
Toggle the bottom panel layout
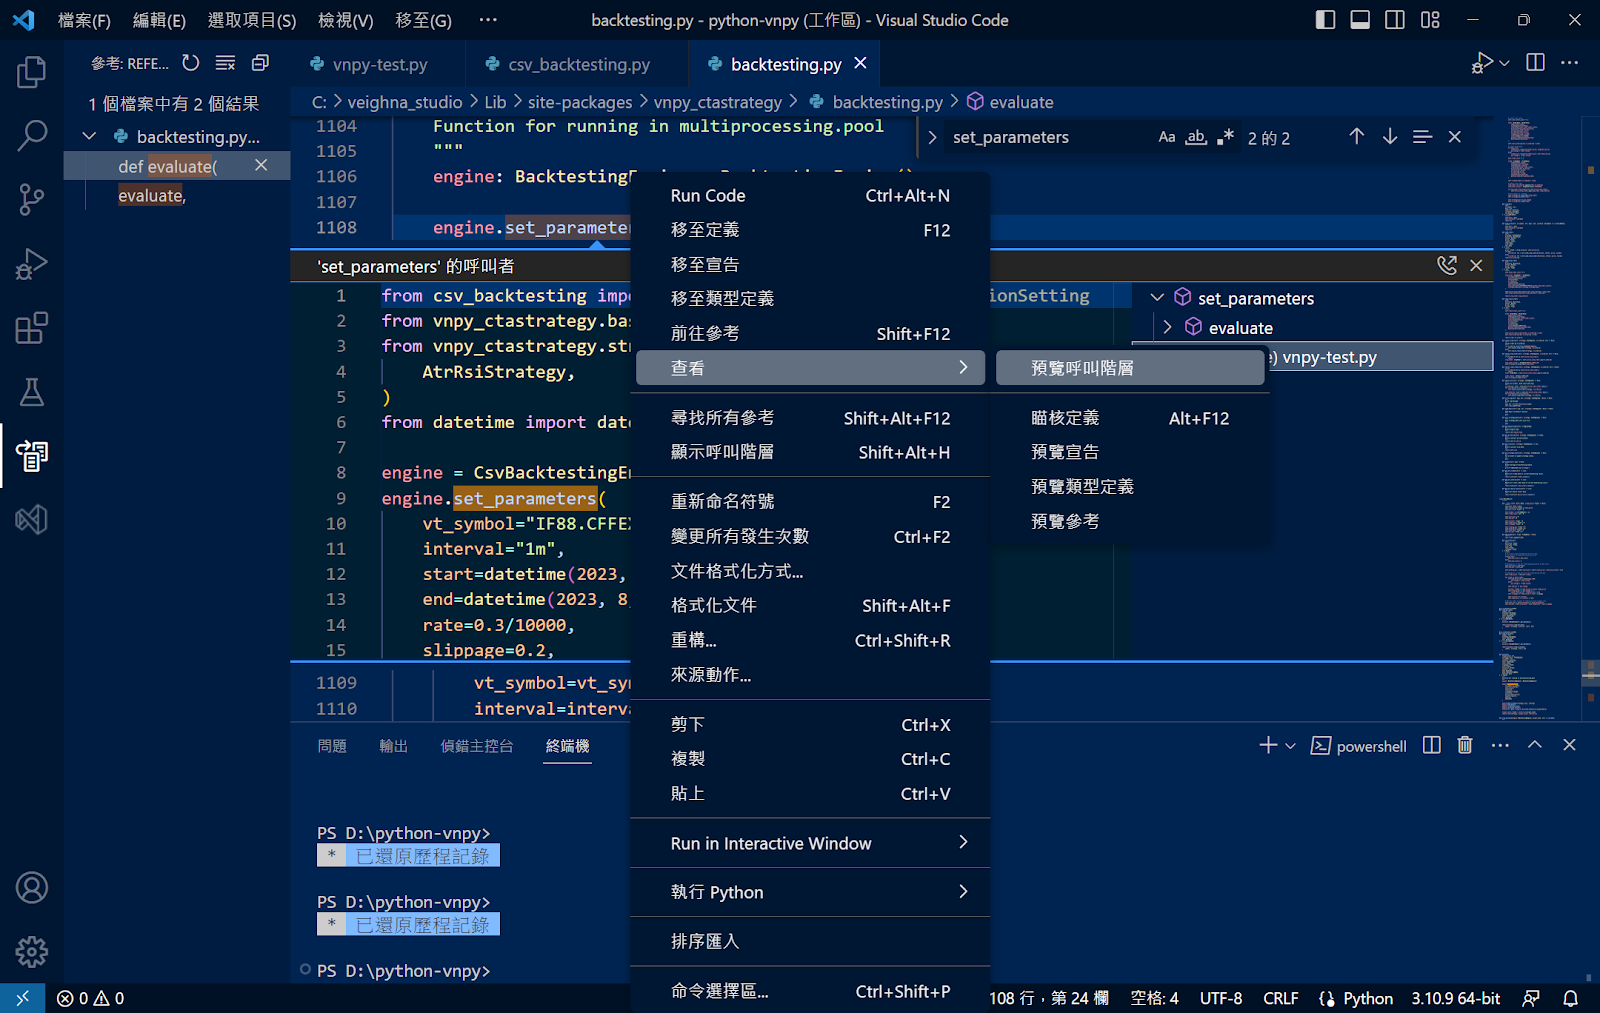tap(1360, 20)
